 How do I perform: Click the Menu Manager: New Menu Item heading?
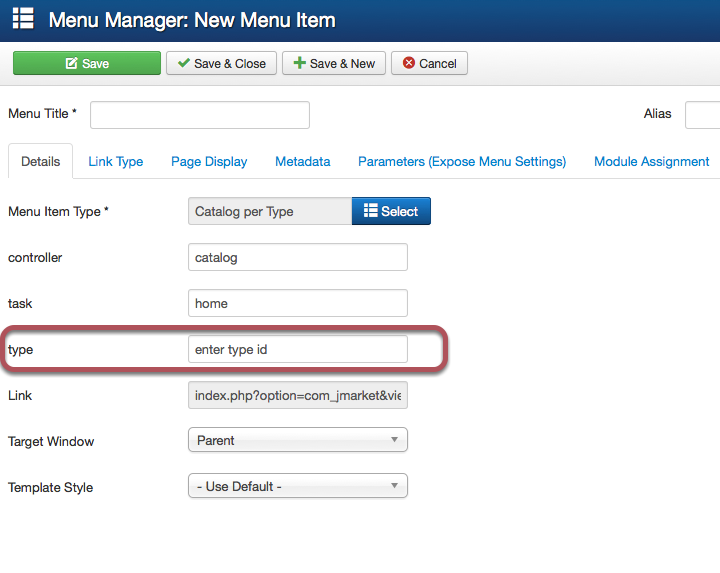coord(192,20)
